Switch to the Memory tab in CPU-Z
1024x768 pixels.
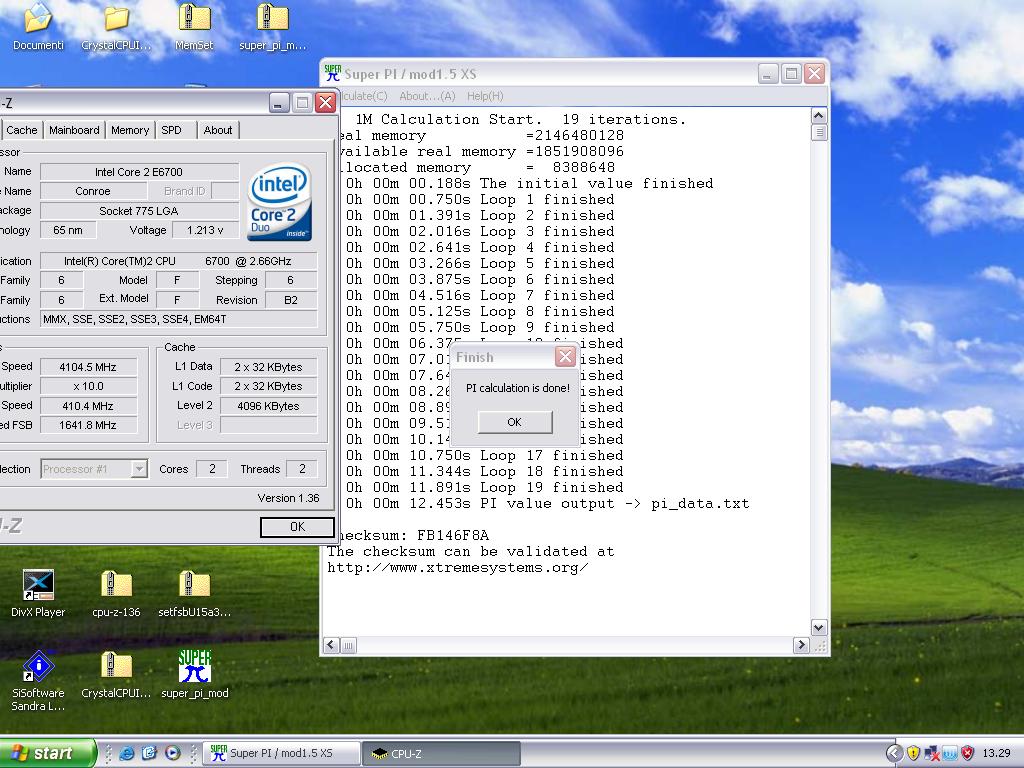(130, 130)
